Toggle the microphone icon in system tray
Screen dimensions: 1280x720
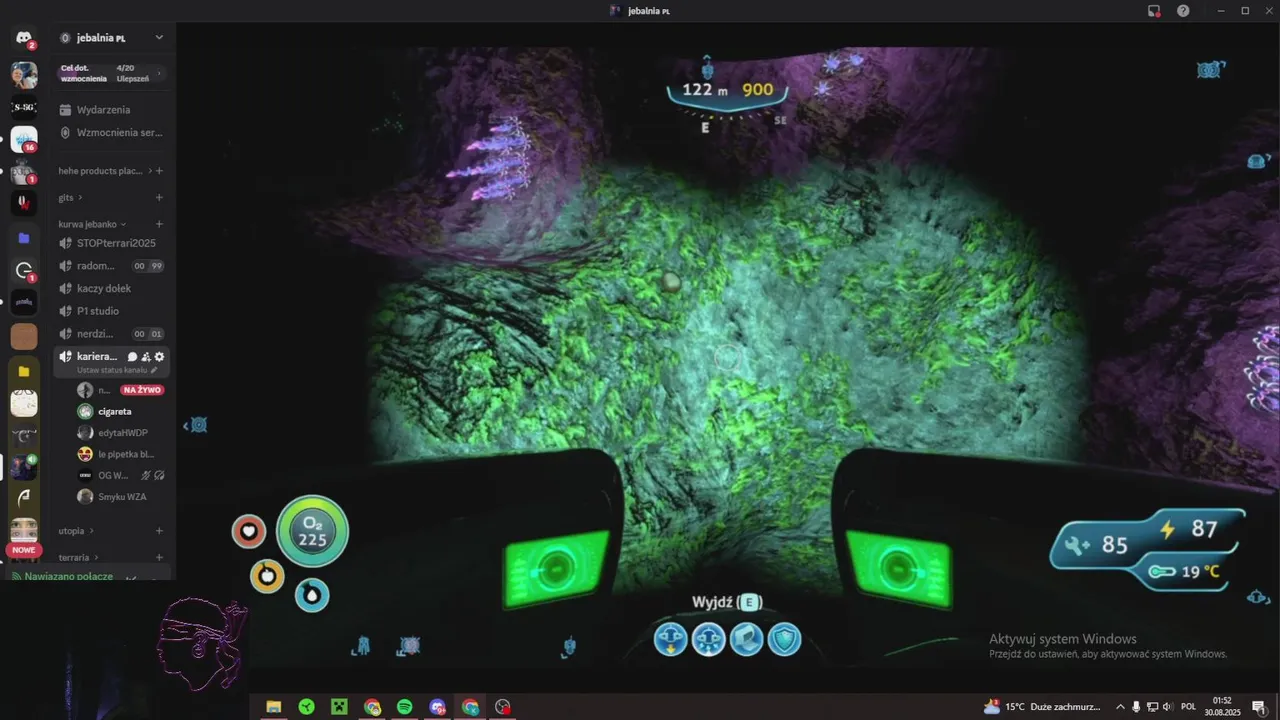click(x=1136, y=707)
